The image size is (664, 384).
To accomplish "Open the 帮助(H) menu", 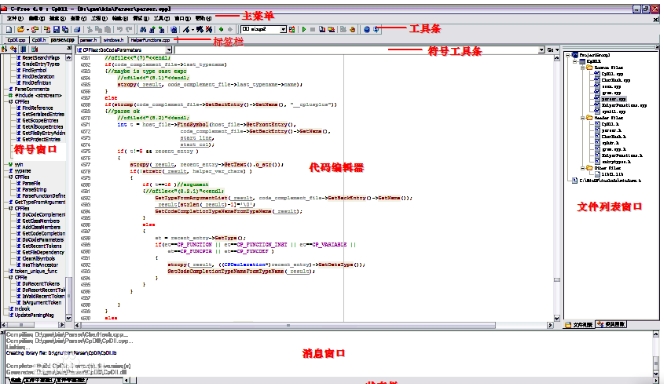I will (203, 19).
